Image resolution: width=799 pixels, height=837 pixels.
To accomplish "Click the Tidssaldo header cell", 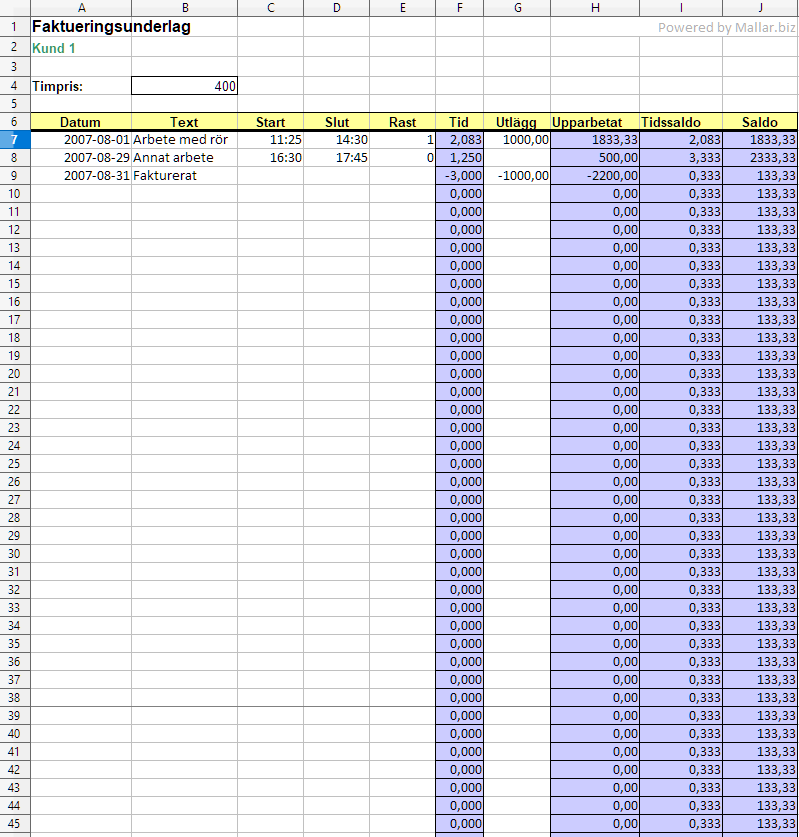I will 681,122.
